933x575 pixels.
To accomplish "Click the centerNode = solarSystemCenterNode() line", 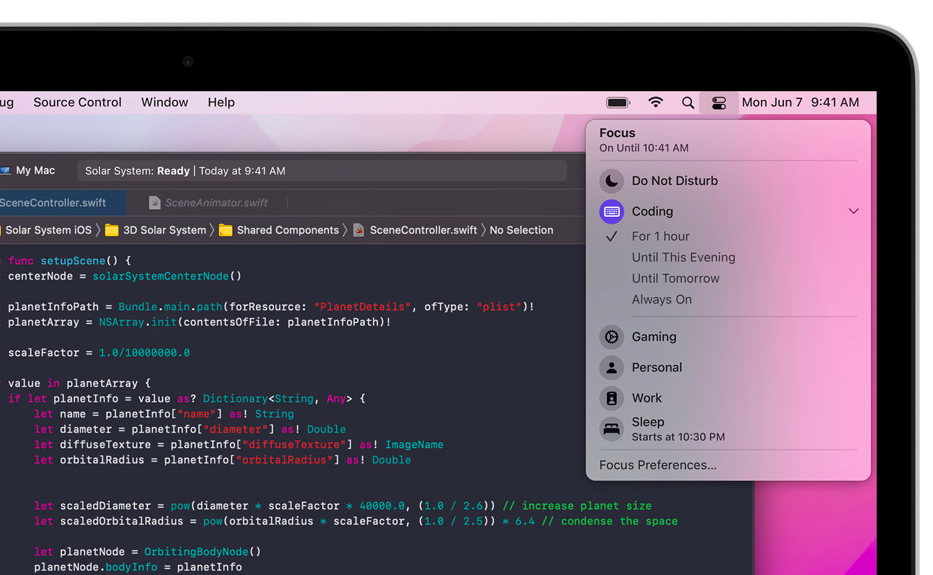I will (x=124, y=276).
